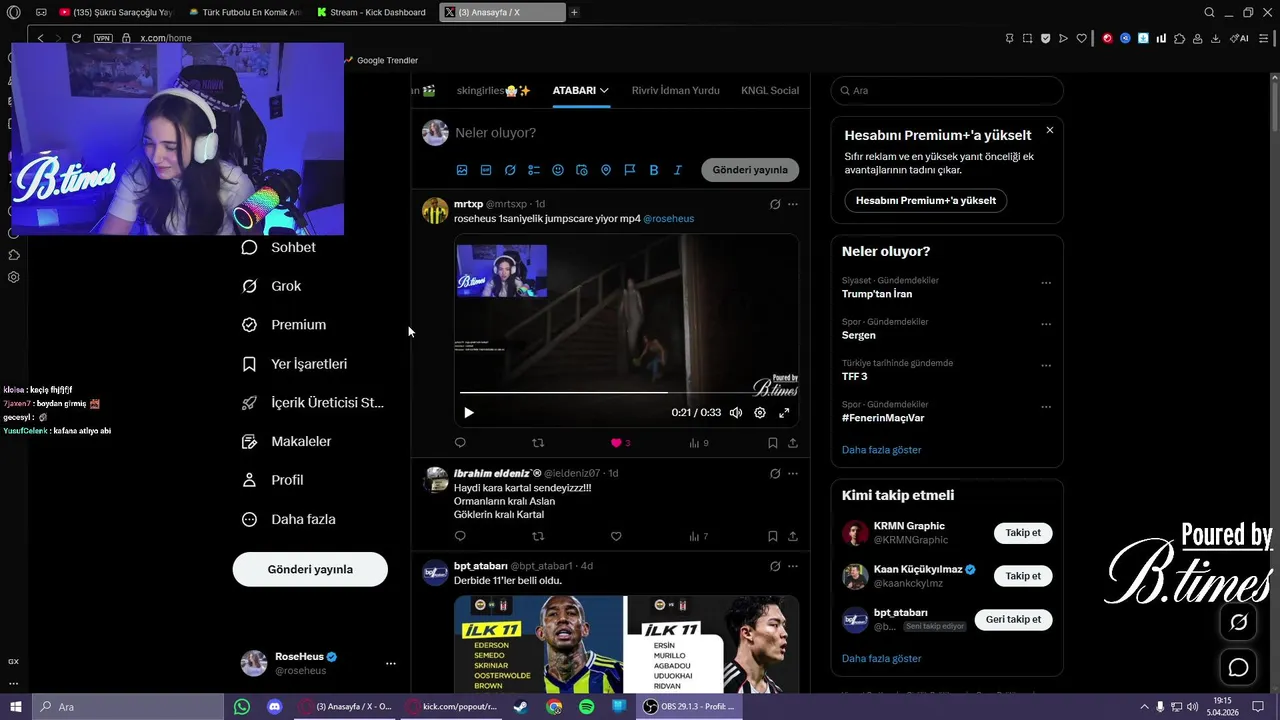
Task: Open the @roseheus mention link
Action: 668,218
